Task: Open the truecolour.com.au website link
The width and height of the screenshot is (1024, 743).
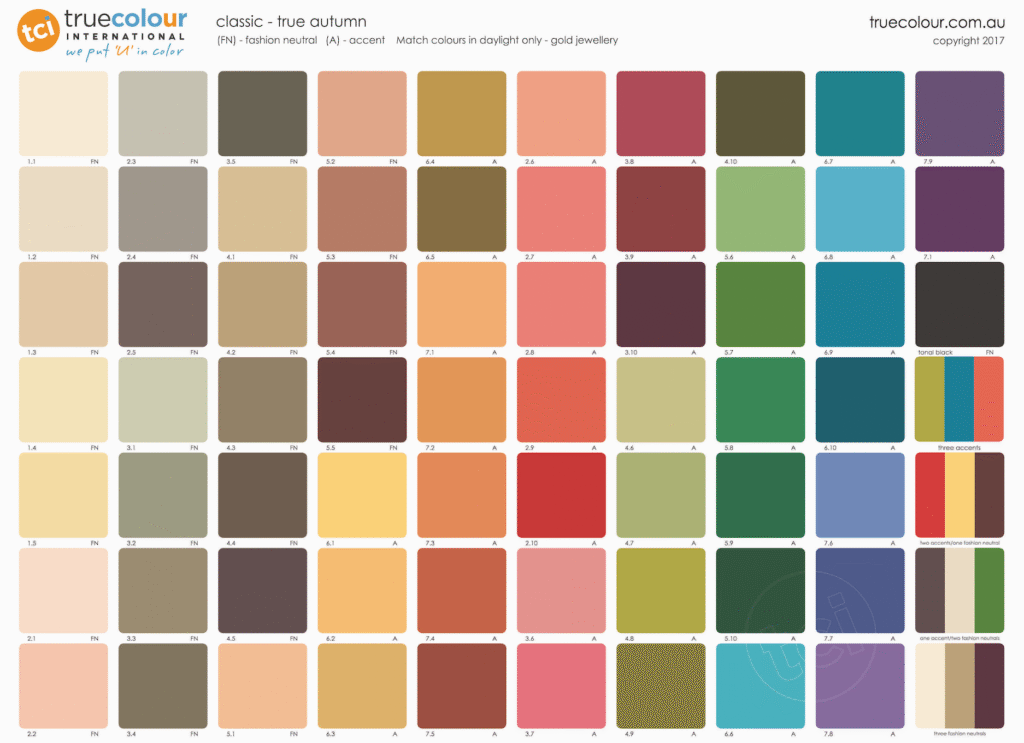Action: pos(936,22)
